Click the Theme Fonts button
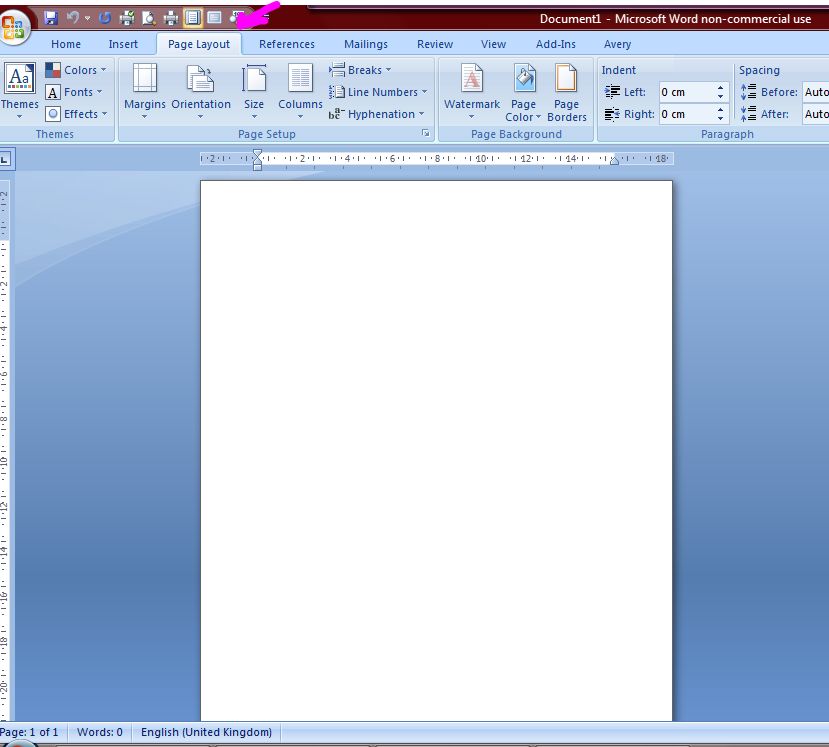 point(75,92)
